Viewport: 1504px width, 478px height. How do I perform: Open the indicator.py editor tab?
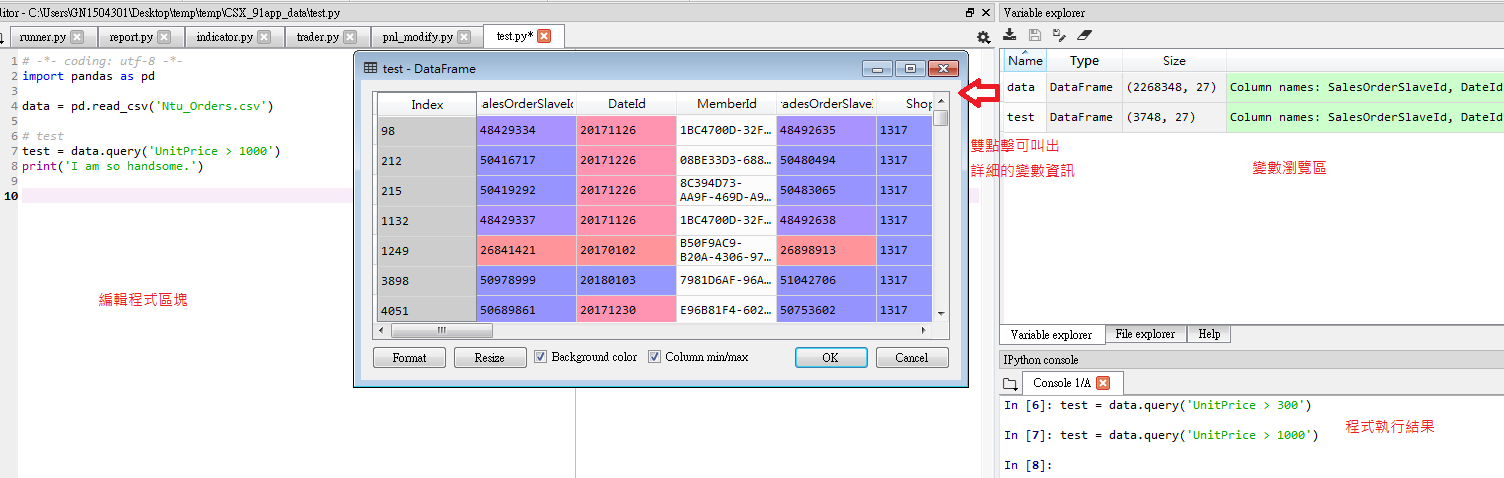(224, 37)
